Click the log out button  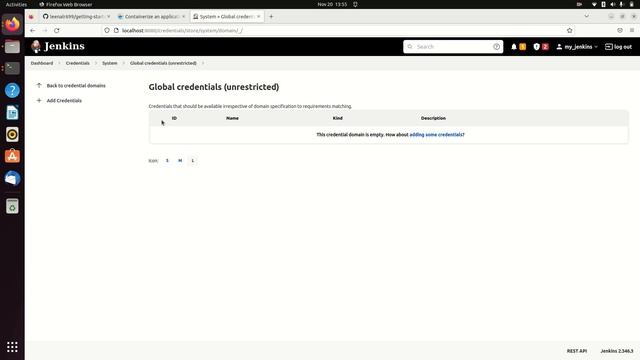pos(618,47)
